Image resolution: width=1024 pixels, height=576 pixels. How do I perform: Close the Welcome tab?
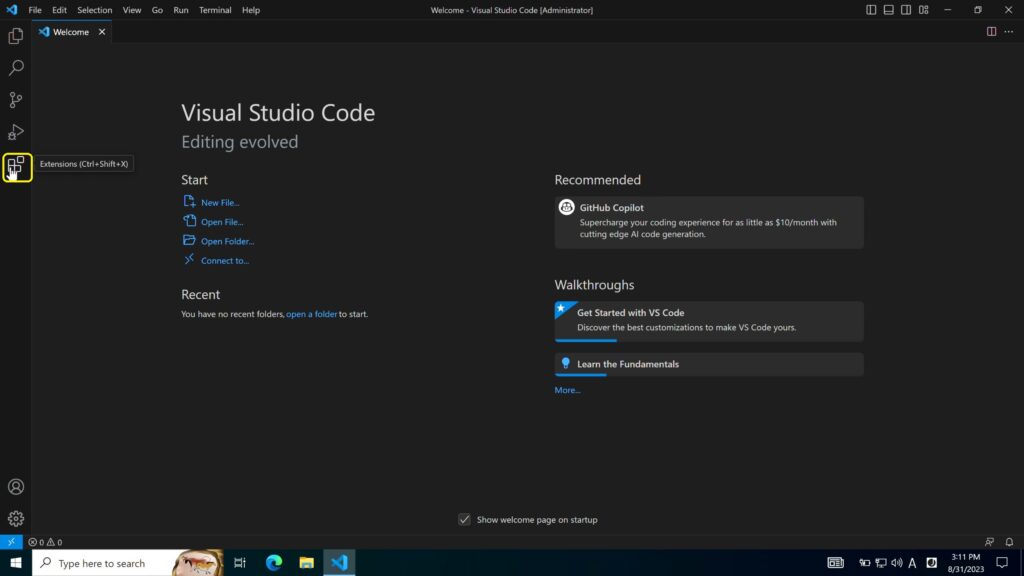102,31
